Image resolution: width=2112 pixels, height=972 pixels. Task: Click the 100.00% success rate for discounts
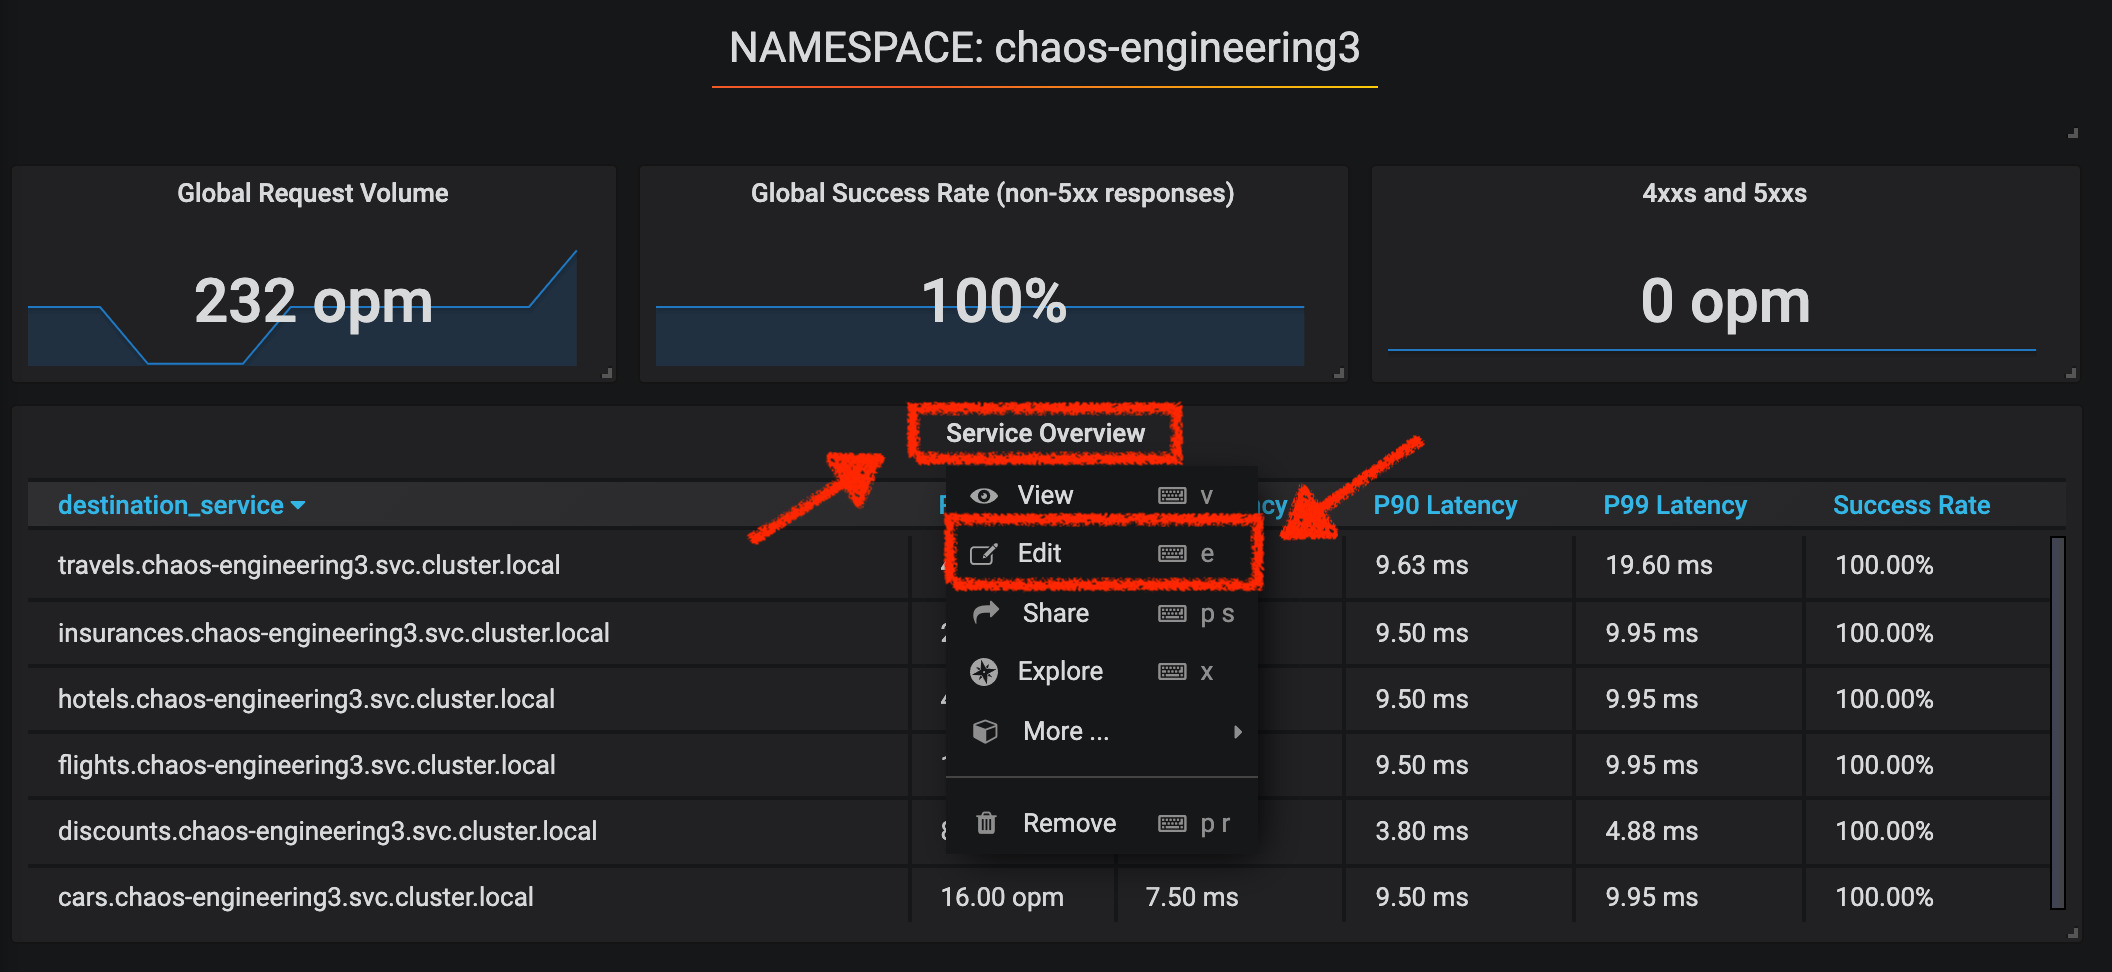1884,831
